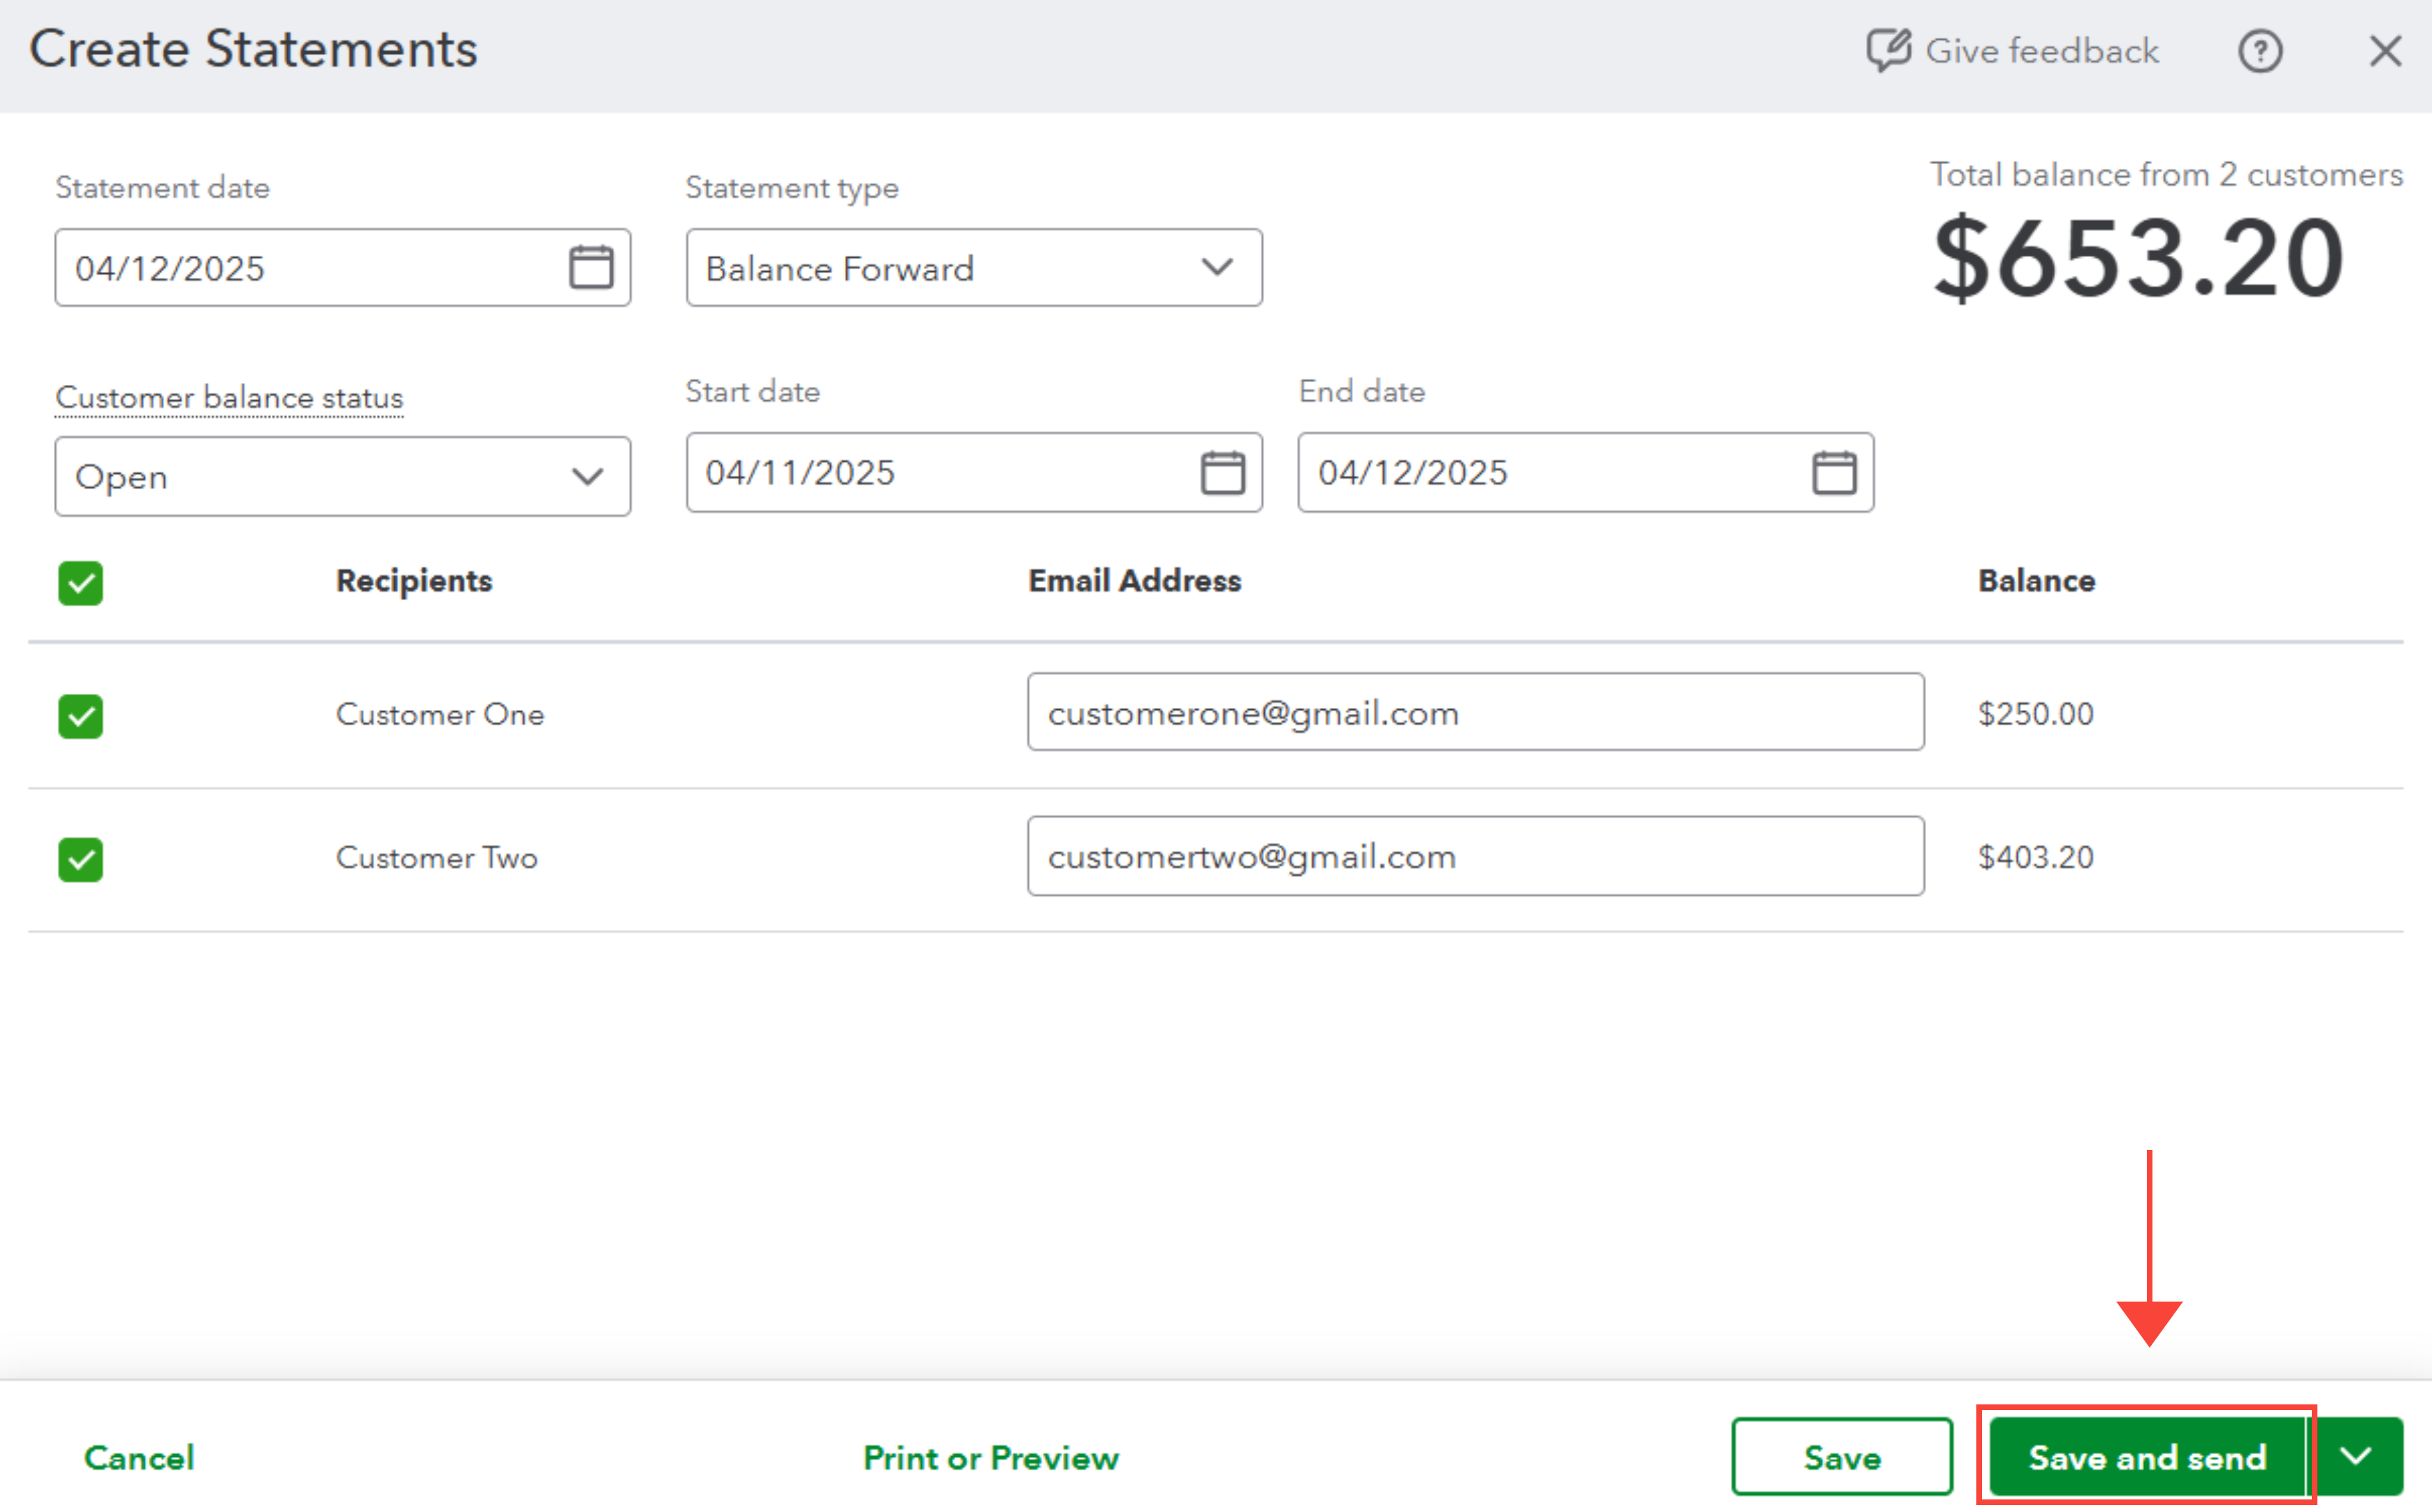Open the Start date calendar icon
2432x1512 pixels.
1222,472
